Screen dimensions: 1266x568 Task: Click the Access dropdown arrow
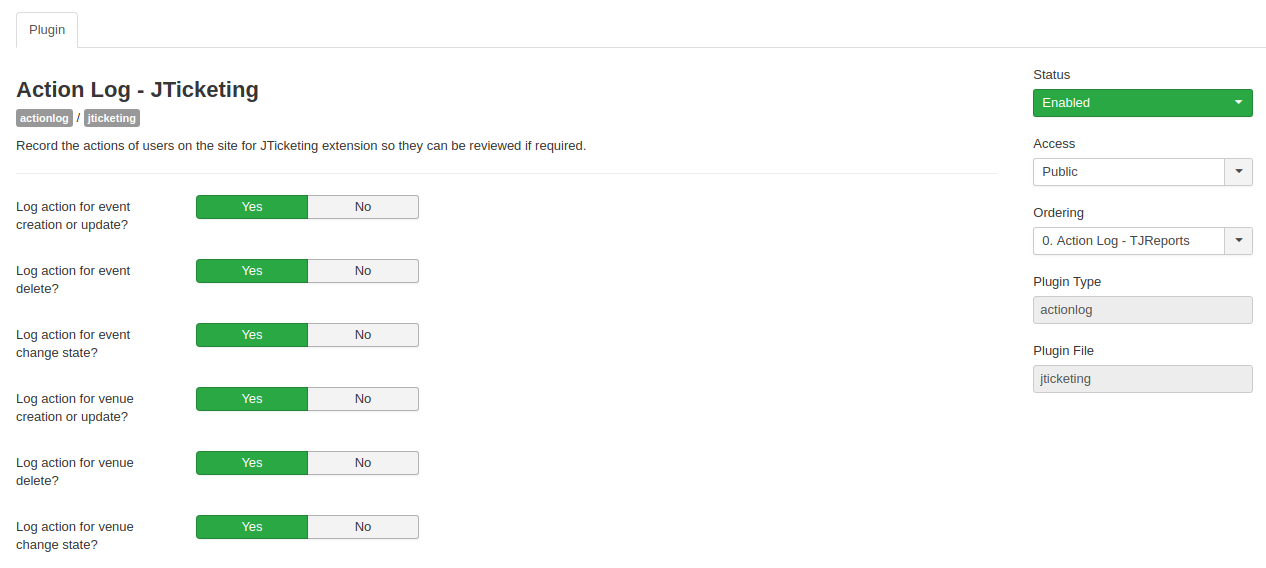tap(1238, 172)
